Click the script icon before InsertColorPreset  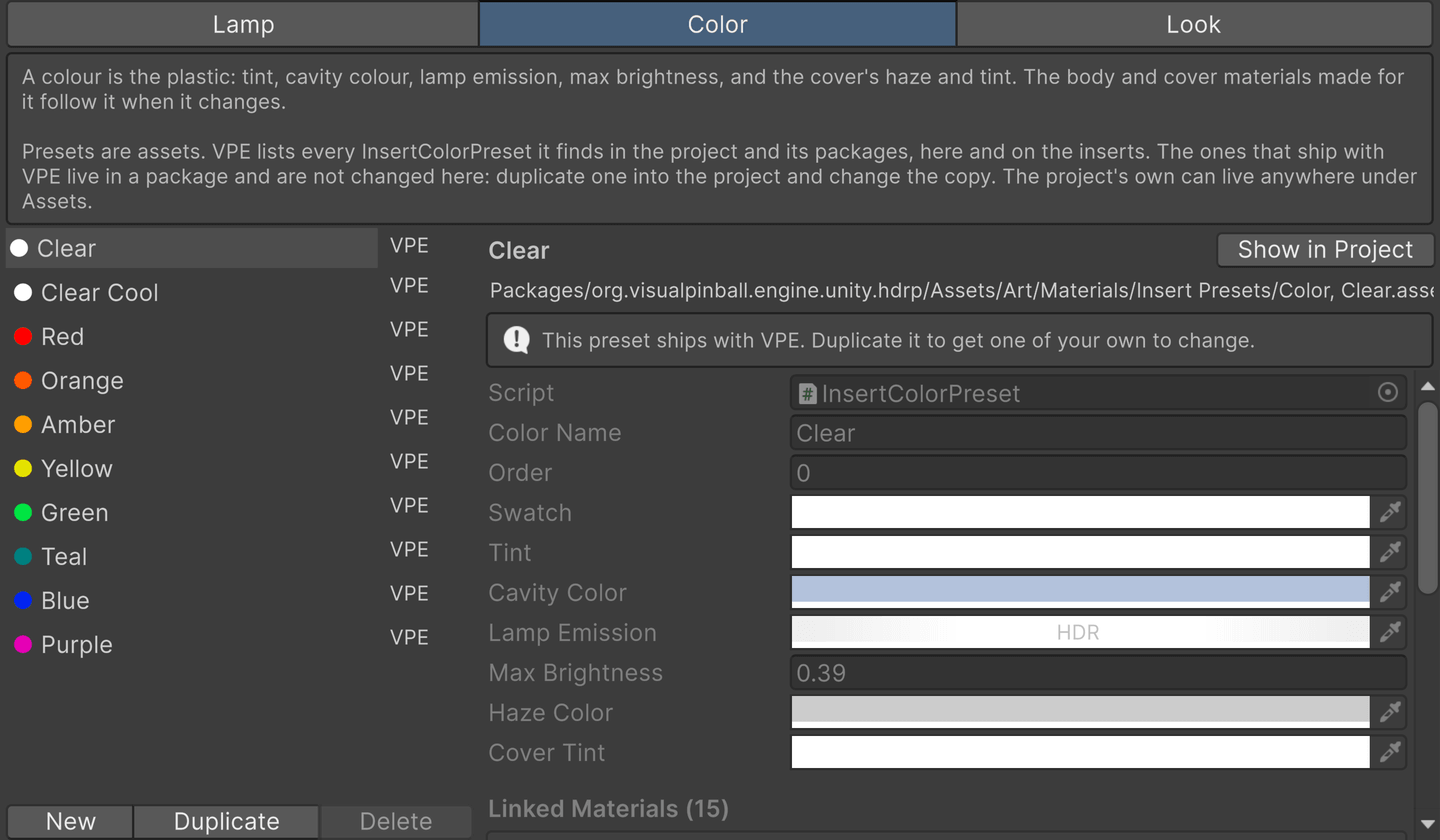coord(807,393)
